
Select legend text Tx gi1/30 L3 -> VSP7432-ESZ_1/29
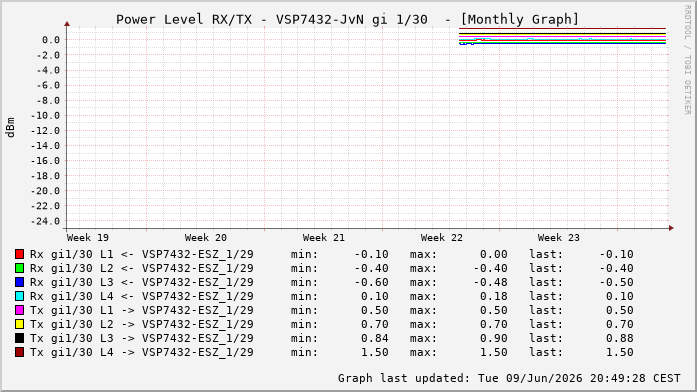pos(142,338)
